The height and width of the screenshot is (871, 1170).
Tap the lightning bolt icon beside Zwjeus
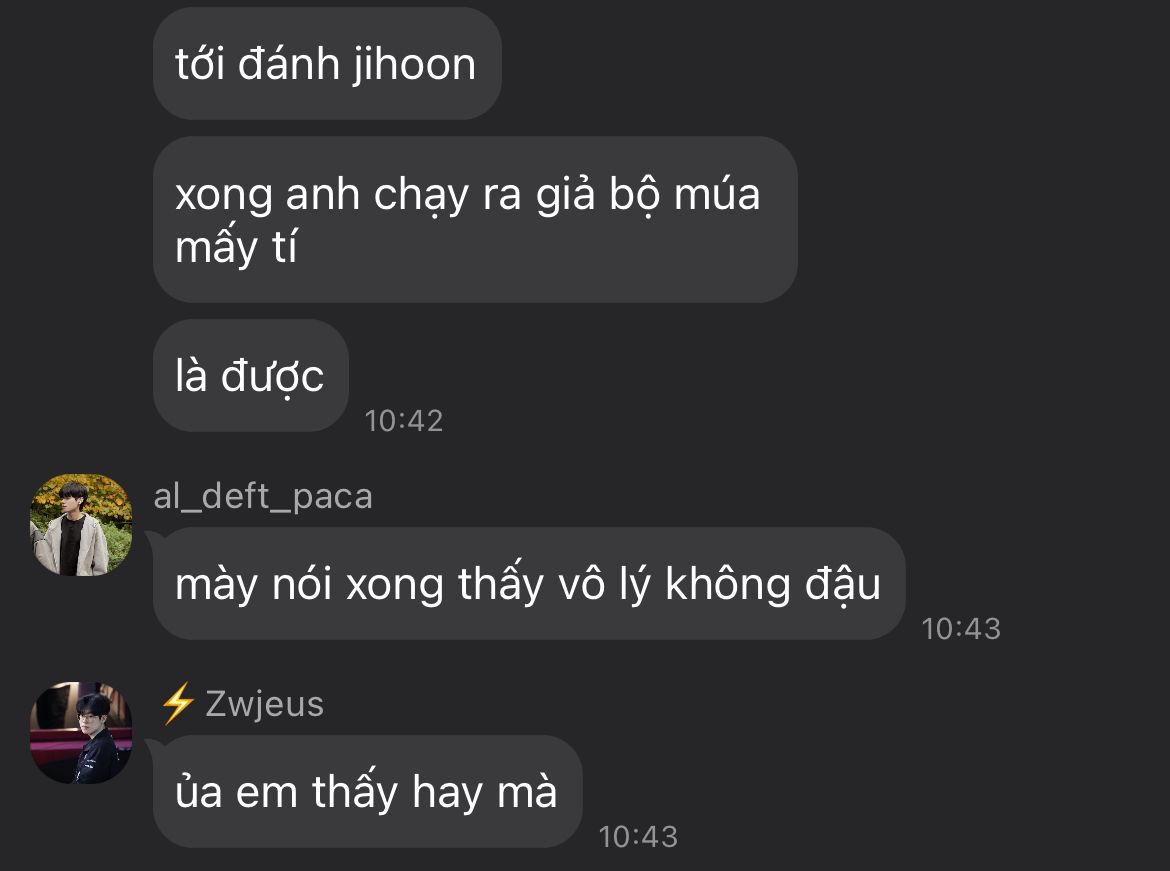coord(178,704)
